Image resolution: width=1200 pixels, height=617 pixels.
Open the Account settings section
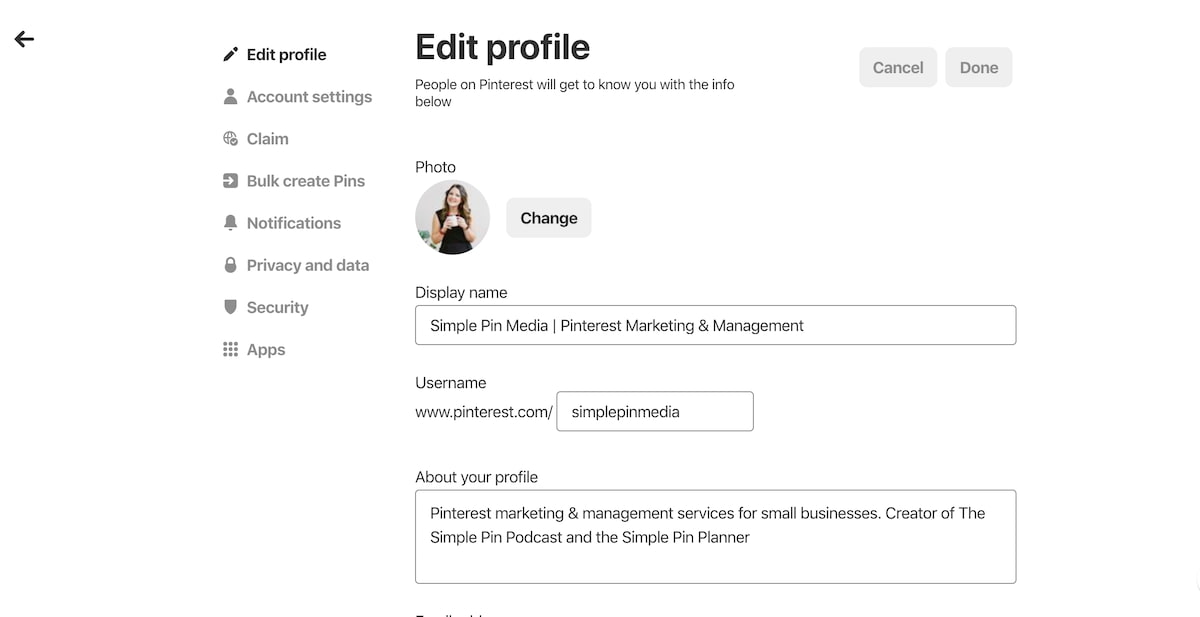309,96
